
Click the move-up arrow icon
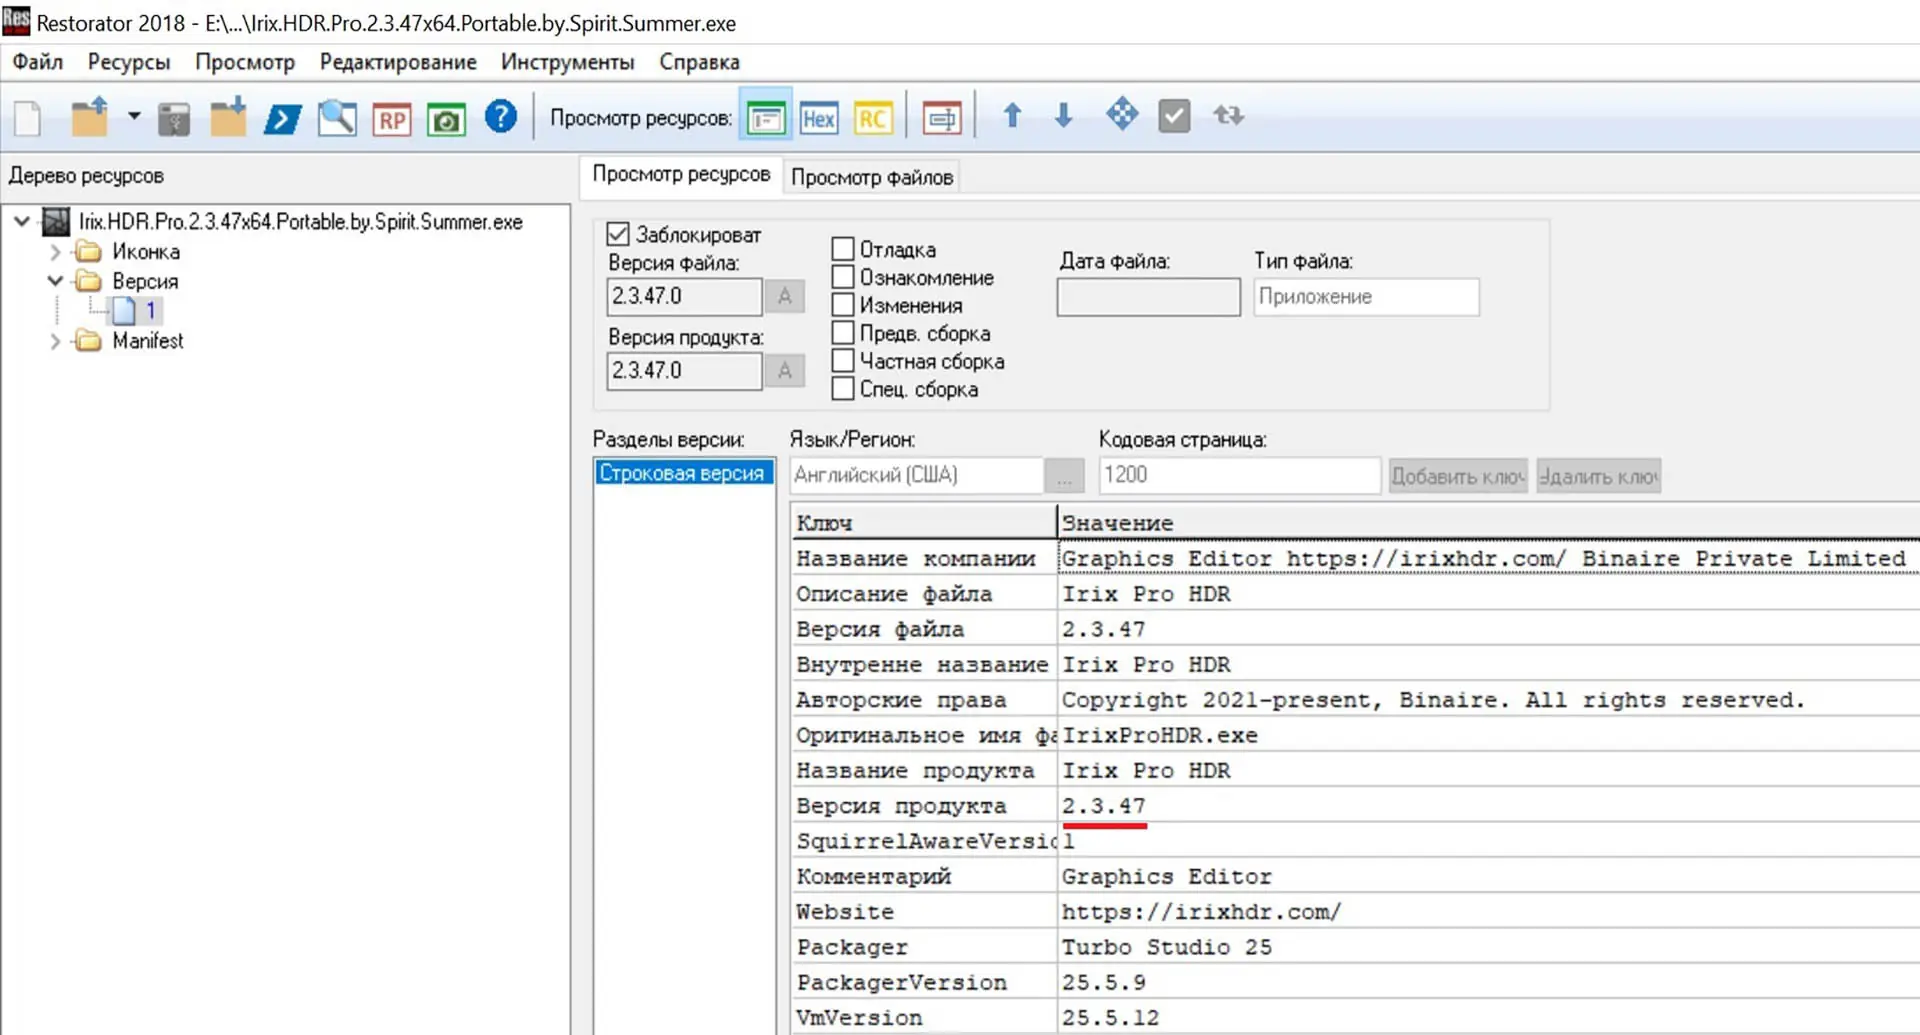pyautogui.click(x=1012, y=115)
